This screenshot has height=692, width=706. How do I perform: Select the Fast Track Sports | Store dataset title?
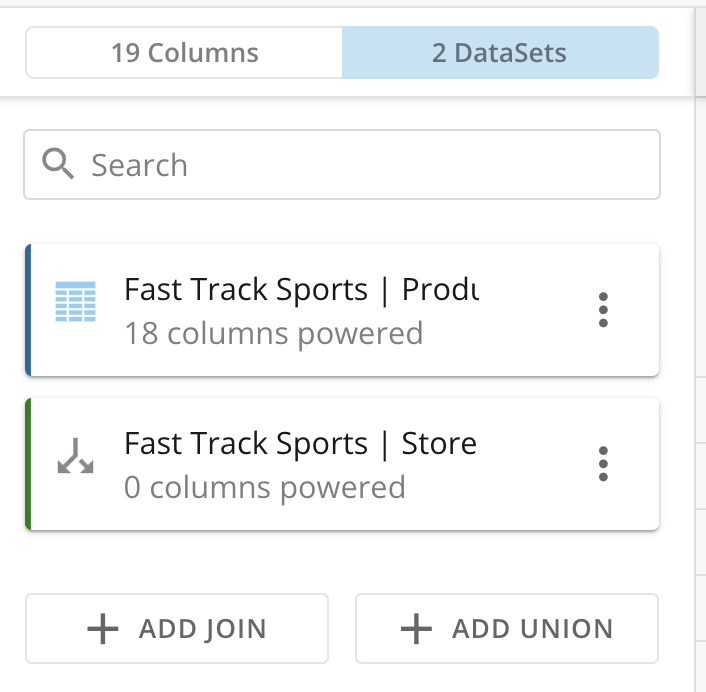tap(300, 443)
